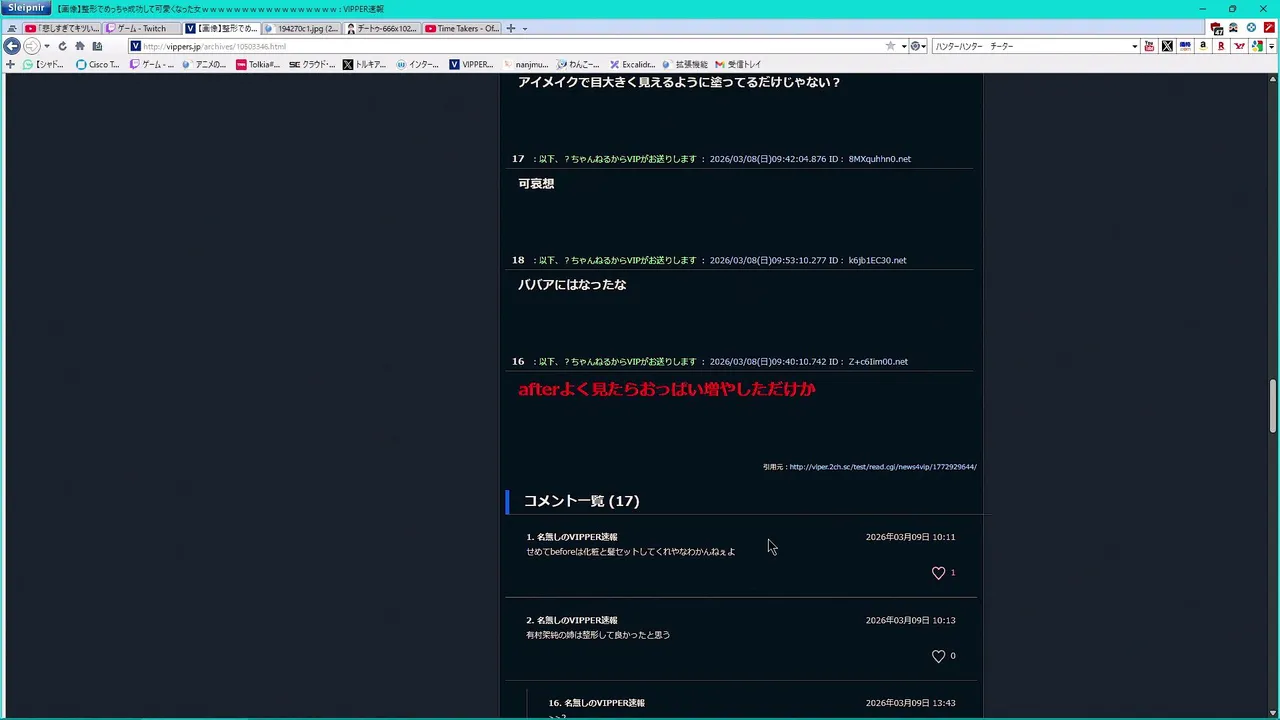Search with the Rakuten engine icon

click(x=1221, y=46)
